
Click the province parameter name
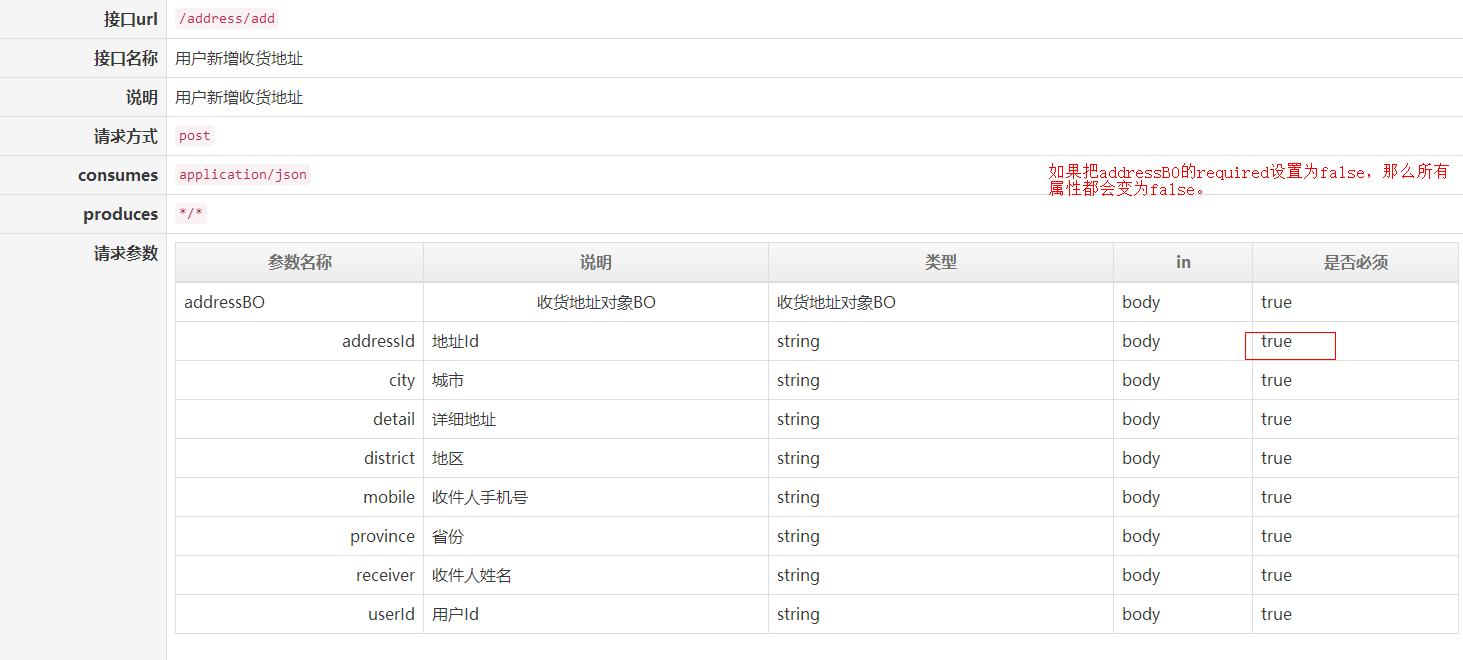(x=382, y=536)
